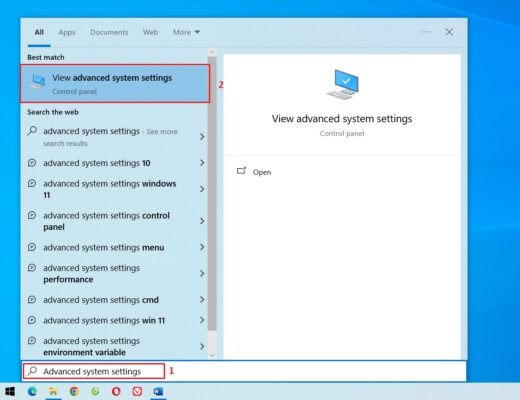Select 'advanced system settings environment variable' suggestion

(x=114, y=346)
